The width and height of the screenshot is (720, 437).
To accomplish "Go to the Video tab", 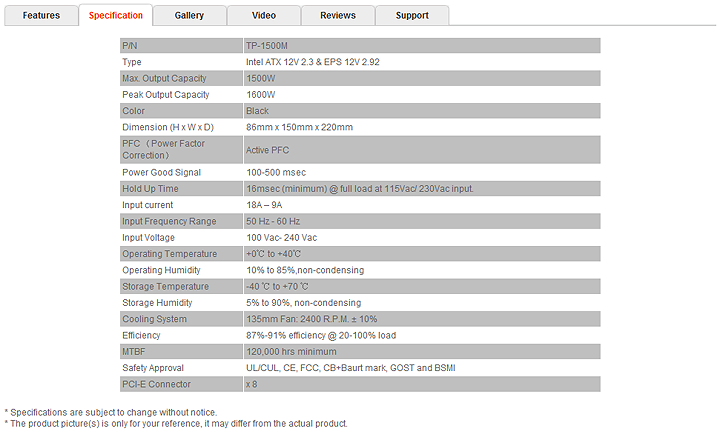I will tap(264, 15).
